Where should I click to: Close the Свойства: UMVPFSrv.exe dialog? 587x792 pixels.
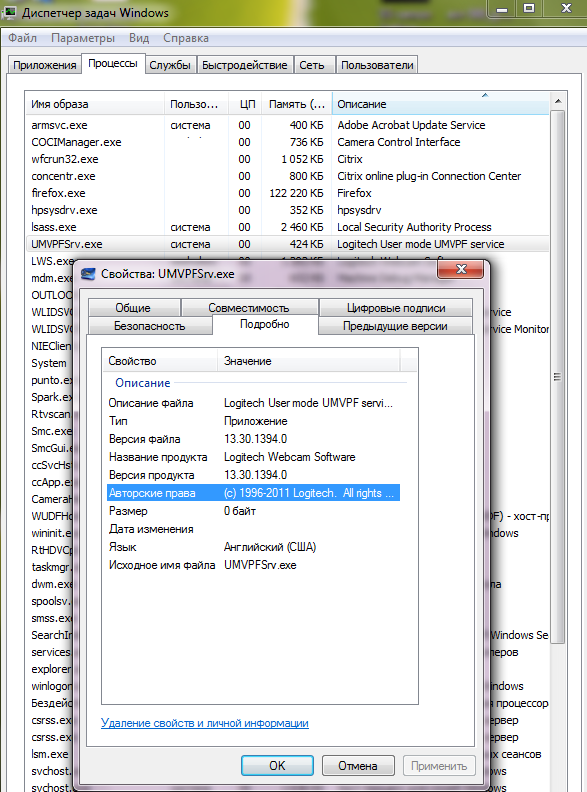click(461, 269)
